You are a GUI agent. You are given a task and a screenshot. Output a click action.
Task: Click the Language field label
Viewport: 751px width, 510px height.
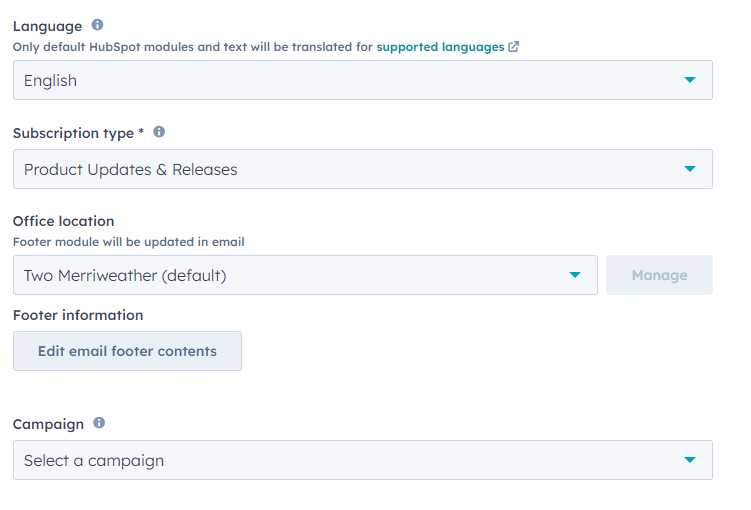click(47, 26)
